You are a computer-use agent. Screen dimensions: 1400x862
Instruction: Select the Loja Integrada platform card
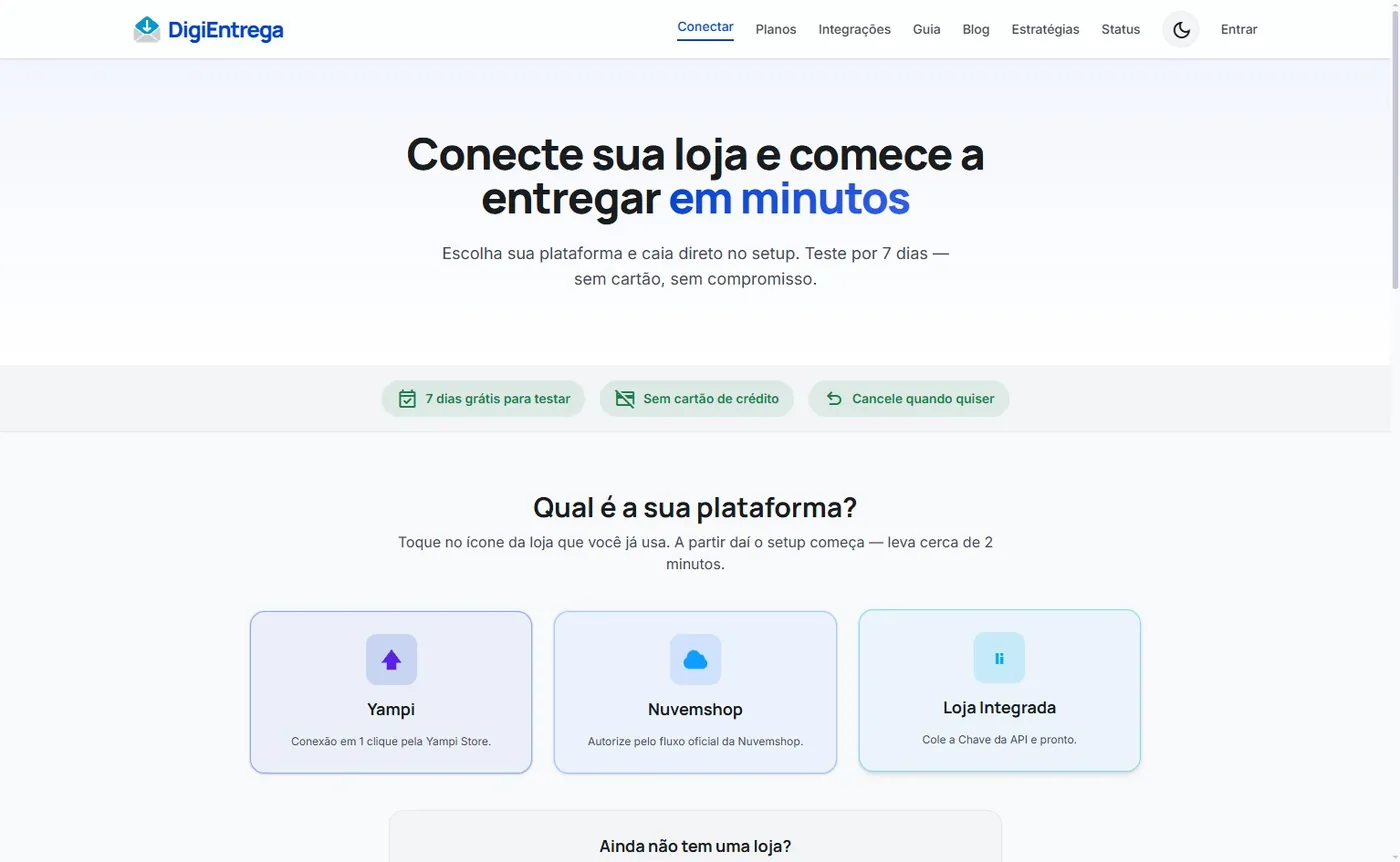999,690
